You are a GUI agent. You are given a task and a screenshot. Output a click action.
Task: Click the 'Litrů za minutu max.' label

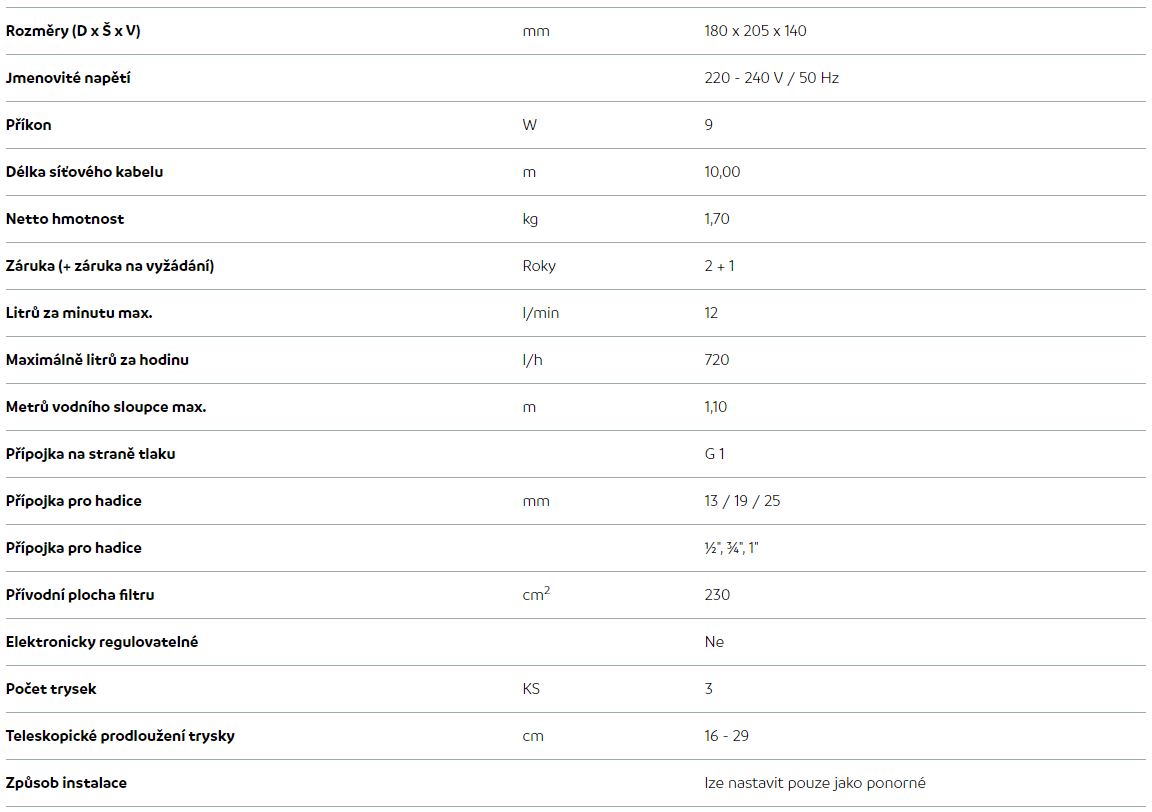coord(79,313)
